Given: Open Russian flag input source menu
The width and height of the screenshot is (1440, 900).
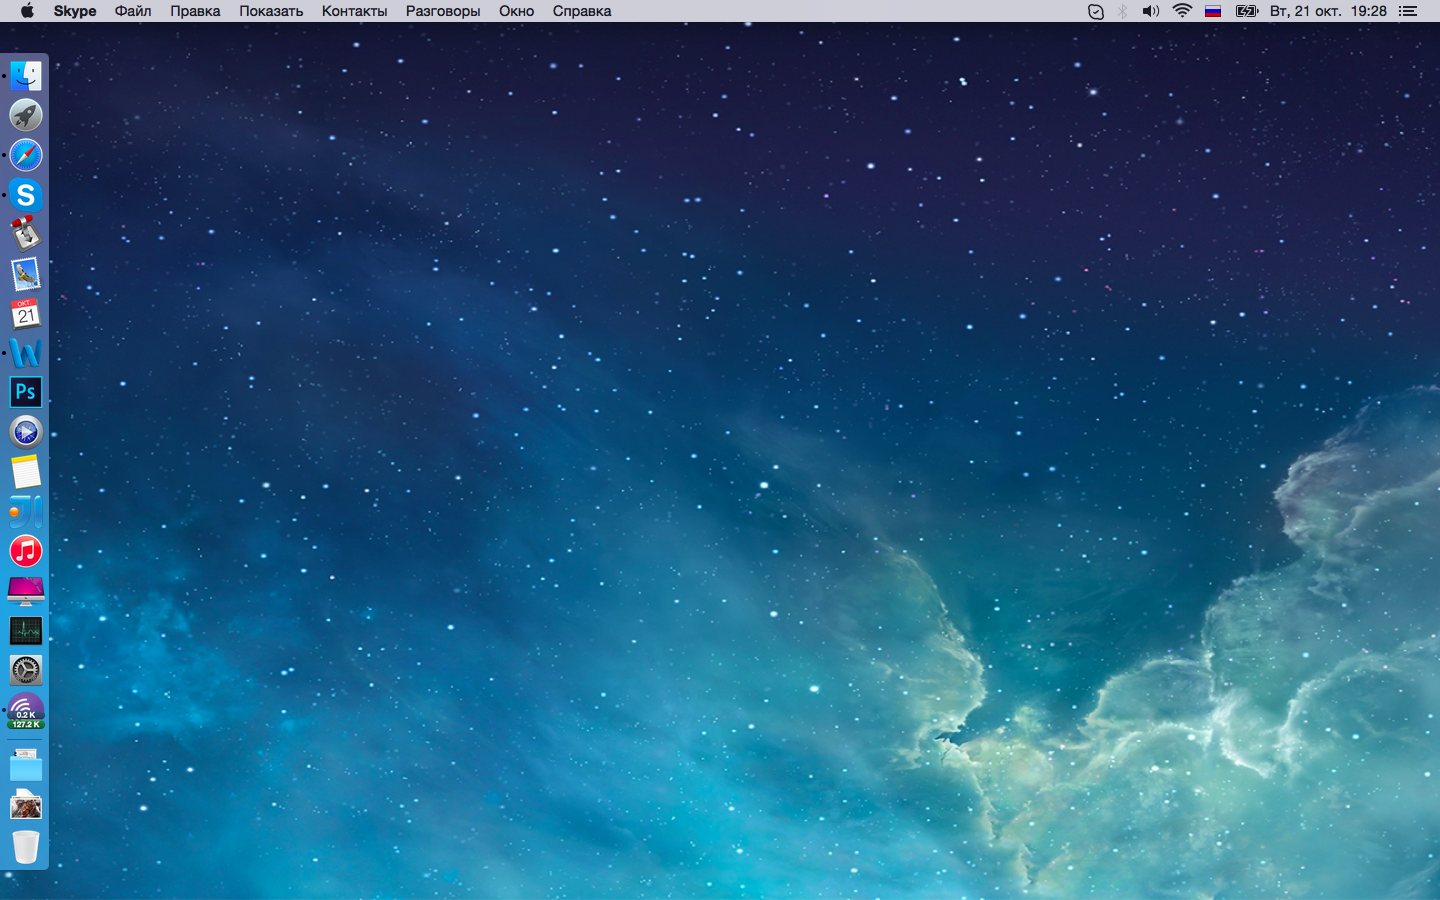Looking at the screenshot, I should click(x=1213, y=11).
